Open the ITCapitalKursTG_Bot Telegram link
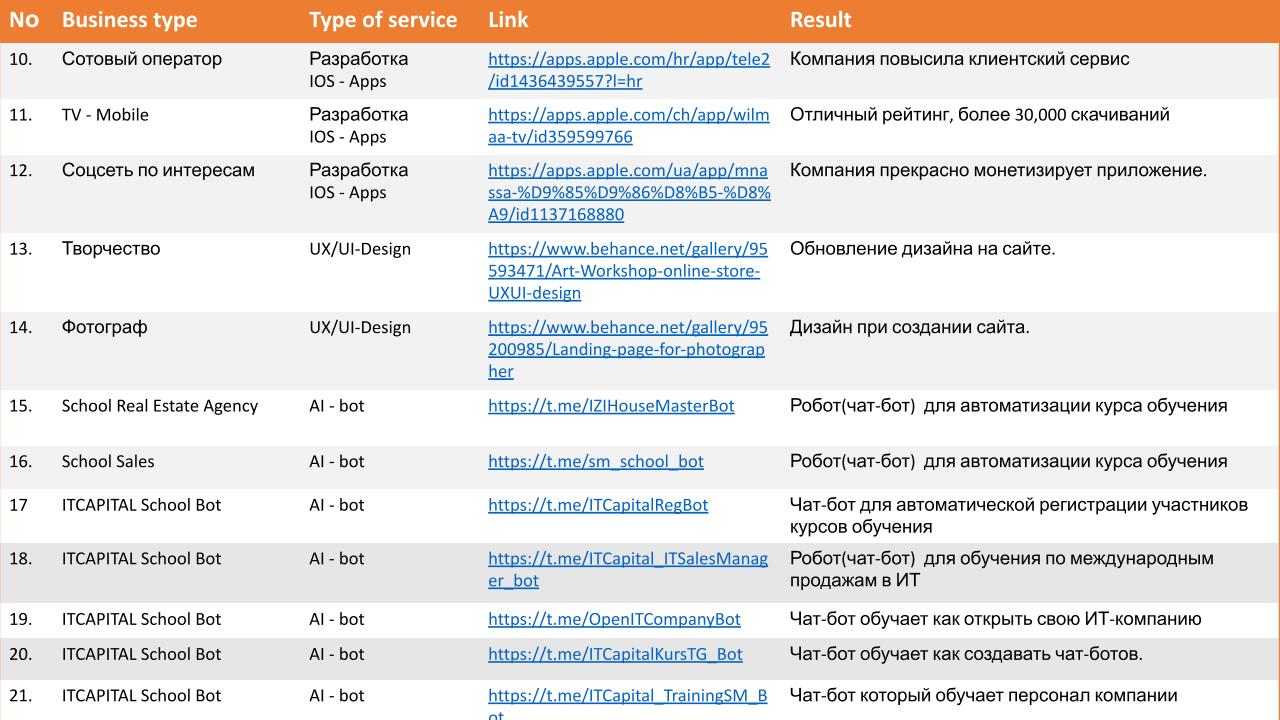The width and height of the screenshot is (1280, 720). point(615,654)
